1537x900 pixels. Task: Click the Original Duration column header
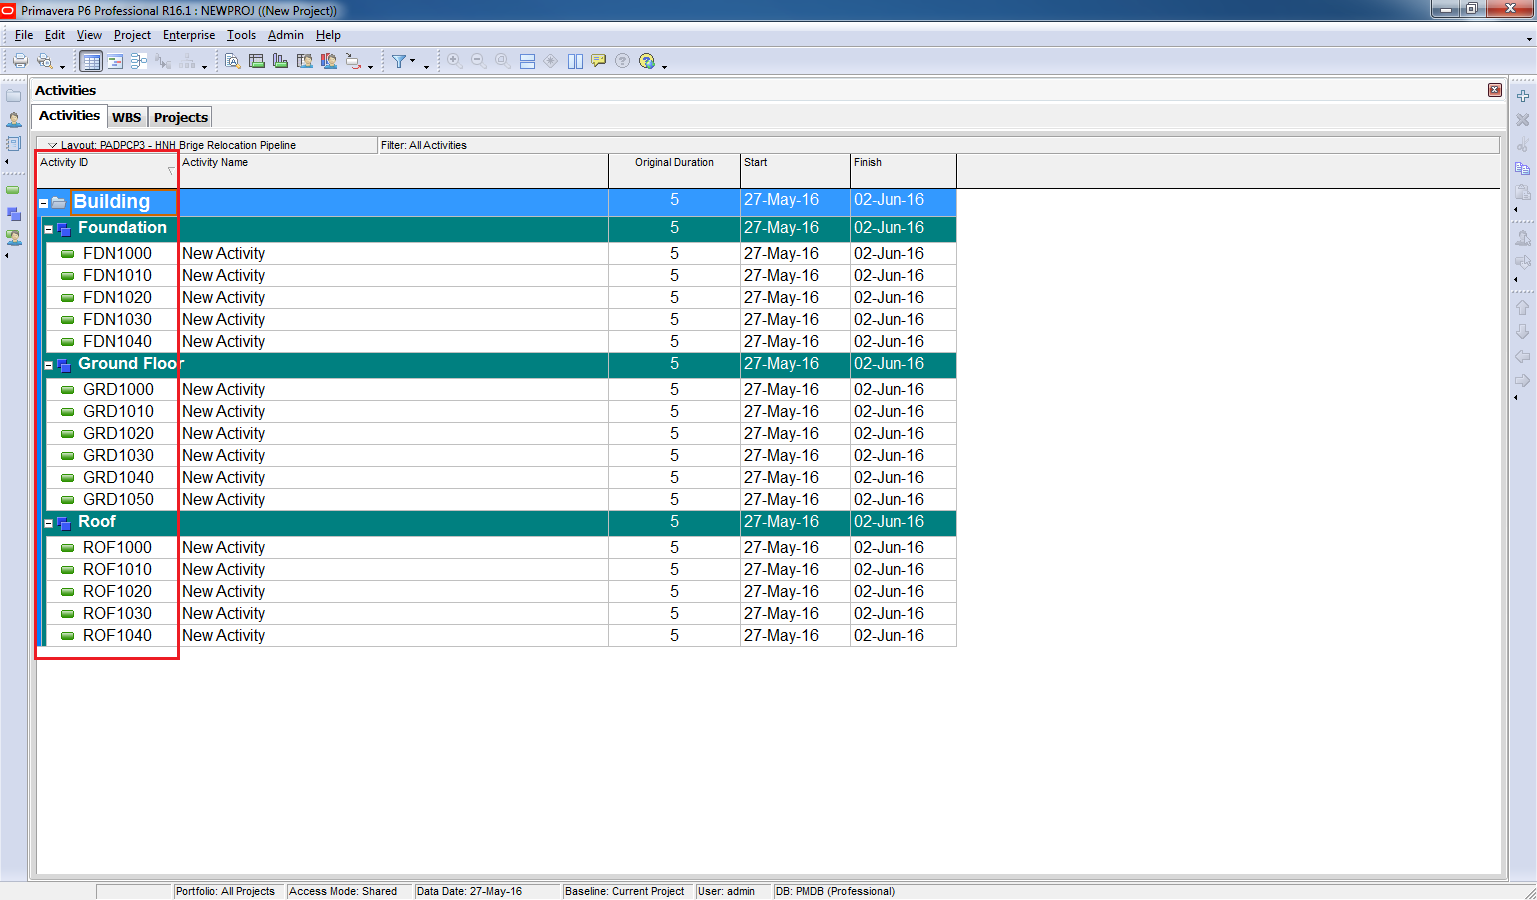coord(674,162)
